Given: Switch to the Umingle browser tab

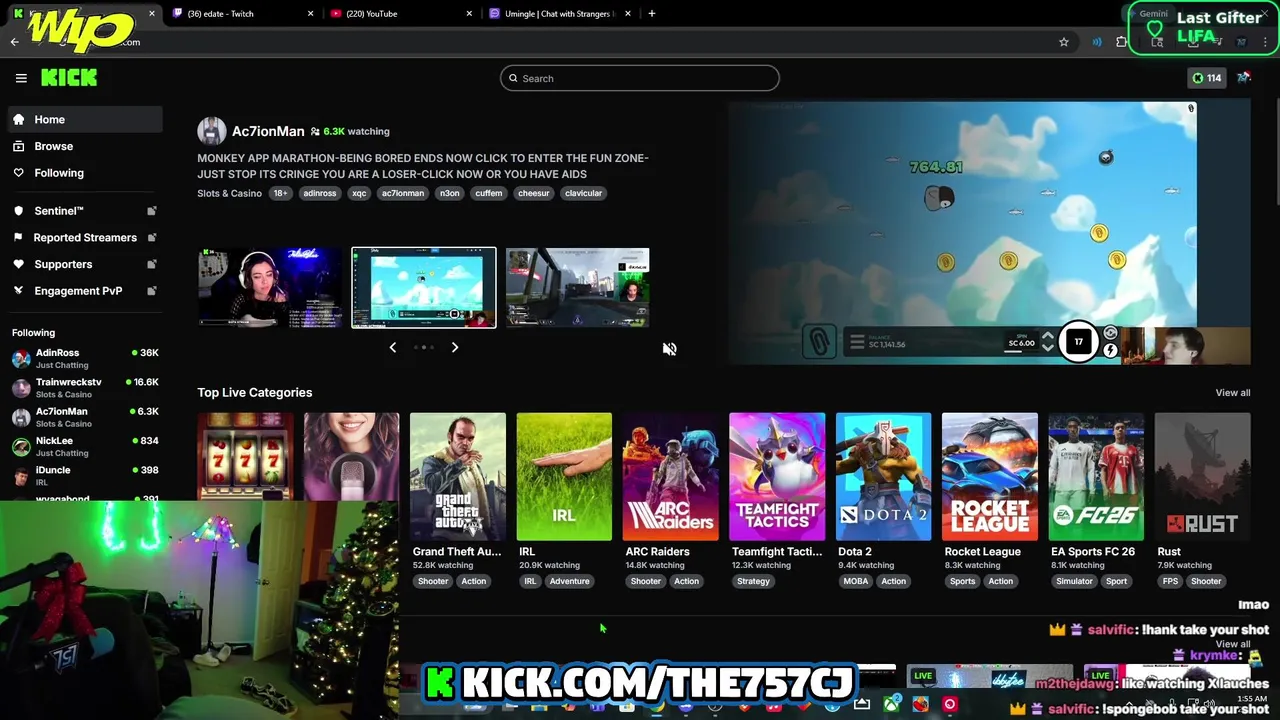Looking at the screenshot, I should [x=560, y=14].
